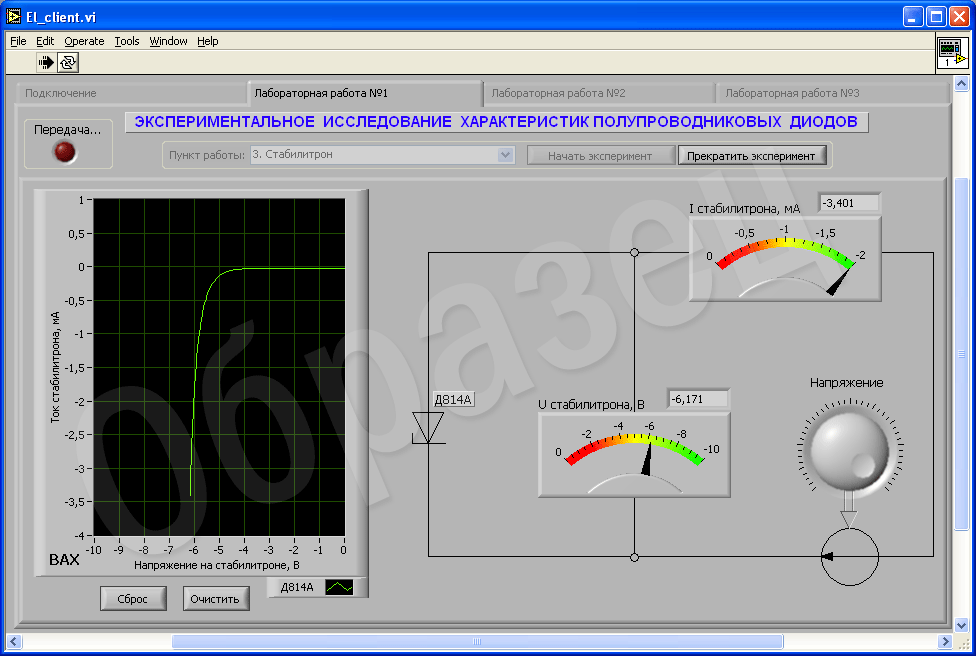Click the voltage source circle symbol
Image resolution: width=976 pixels, height=656 pixels.
tap(850, 557)
